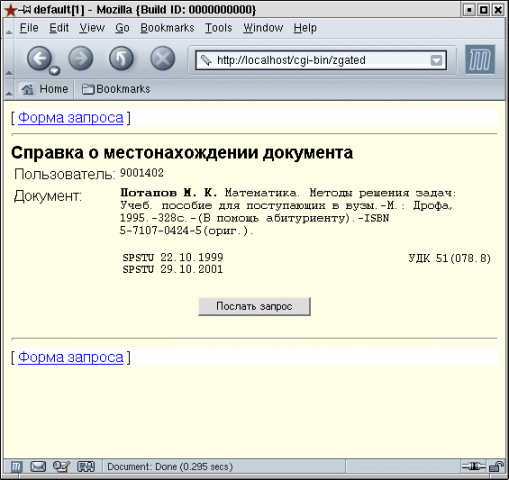Click the security padlock icon in status bar
This screenshot has width=509, height=480.
click(x=497, y=467)
